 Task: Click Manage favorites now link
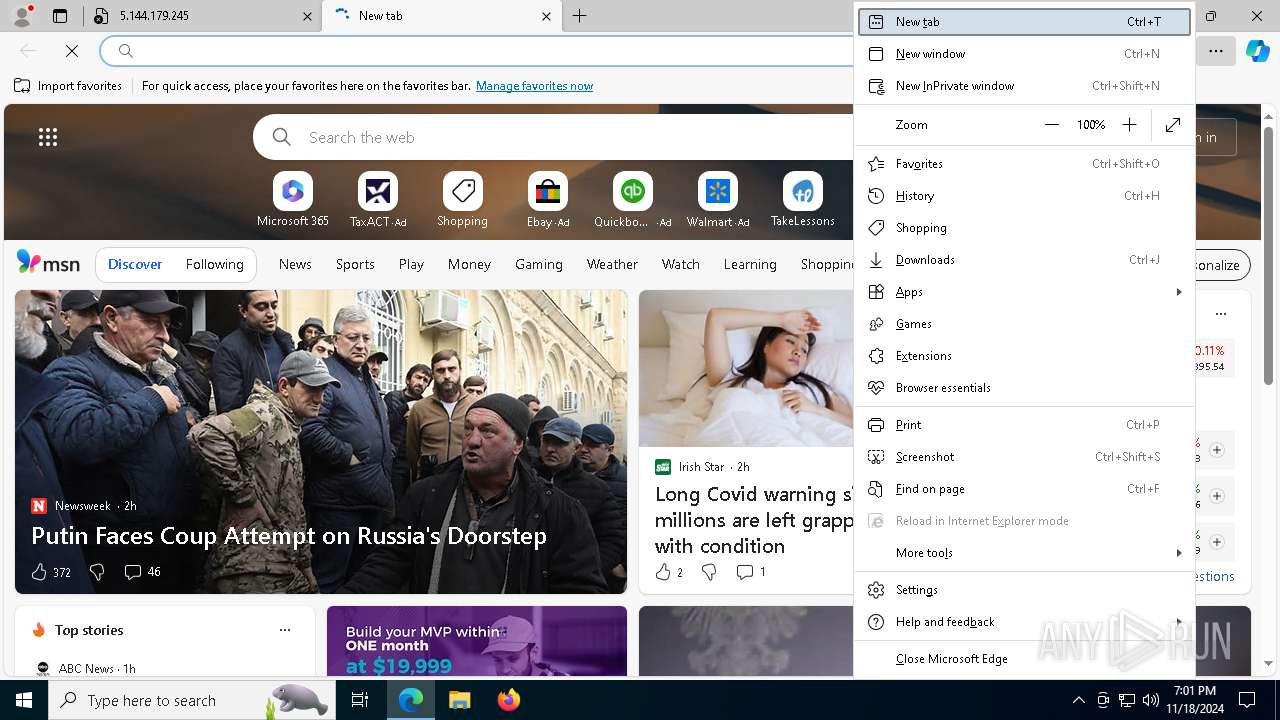pyautogui.click(x=534, y=86)
